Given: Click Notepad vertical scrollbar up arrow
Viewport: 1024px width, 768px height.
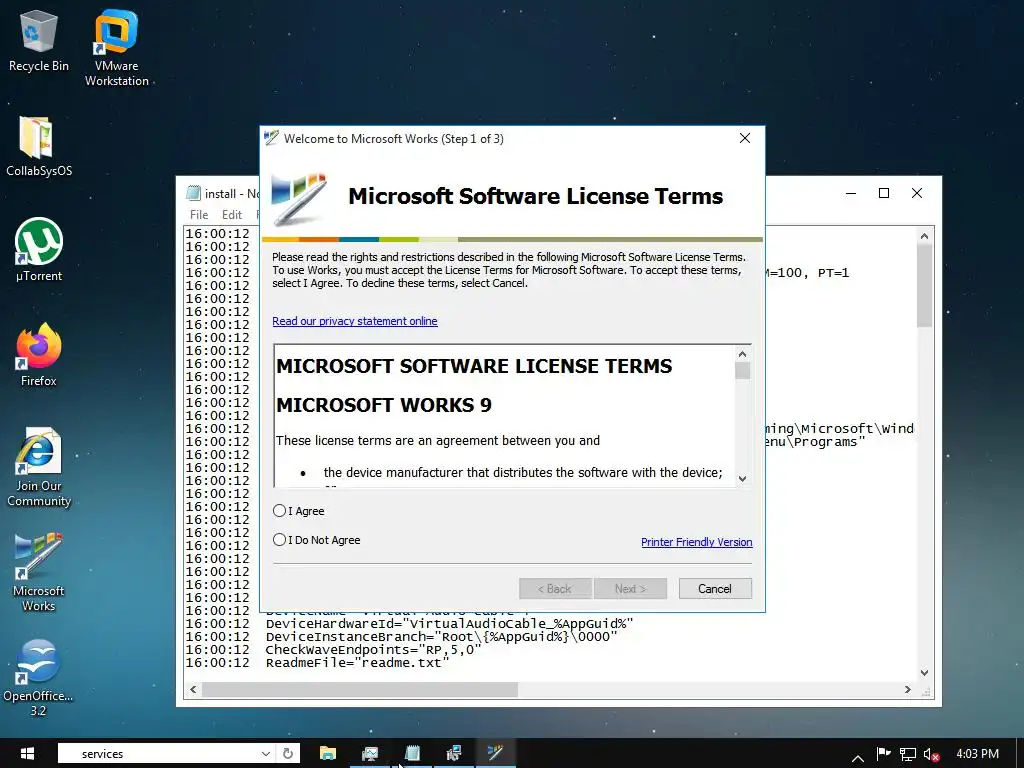Looking at the screenshot, I should (924, 236).
